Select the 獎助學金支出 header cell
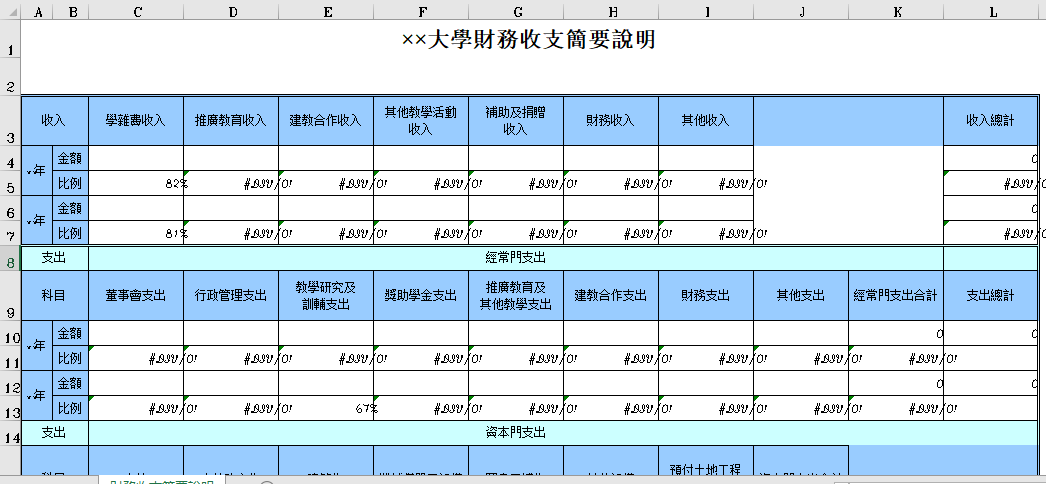Viewport: 1046px width, 484px height. pos(421,296)
